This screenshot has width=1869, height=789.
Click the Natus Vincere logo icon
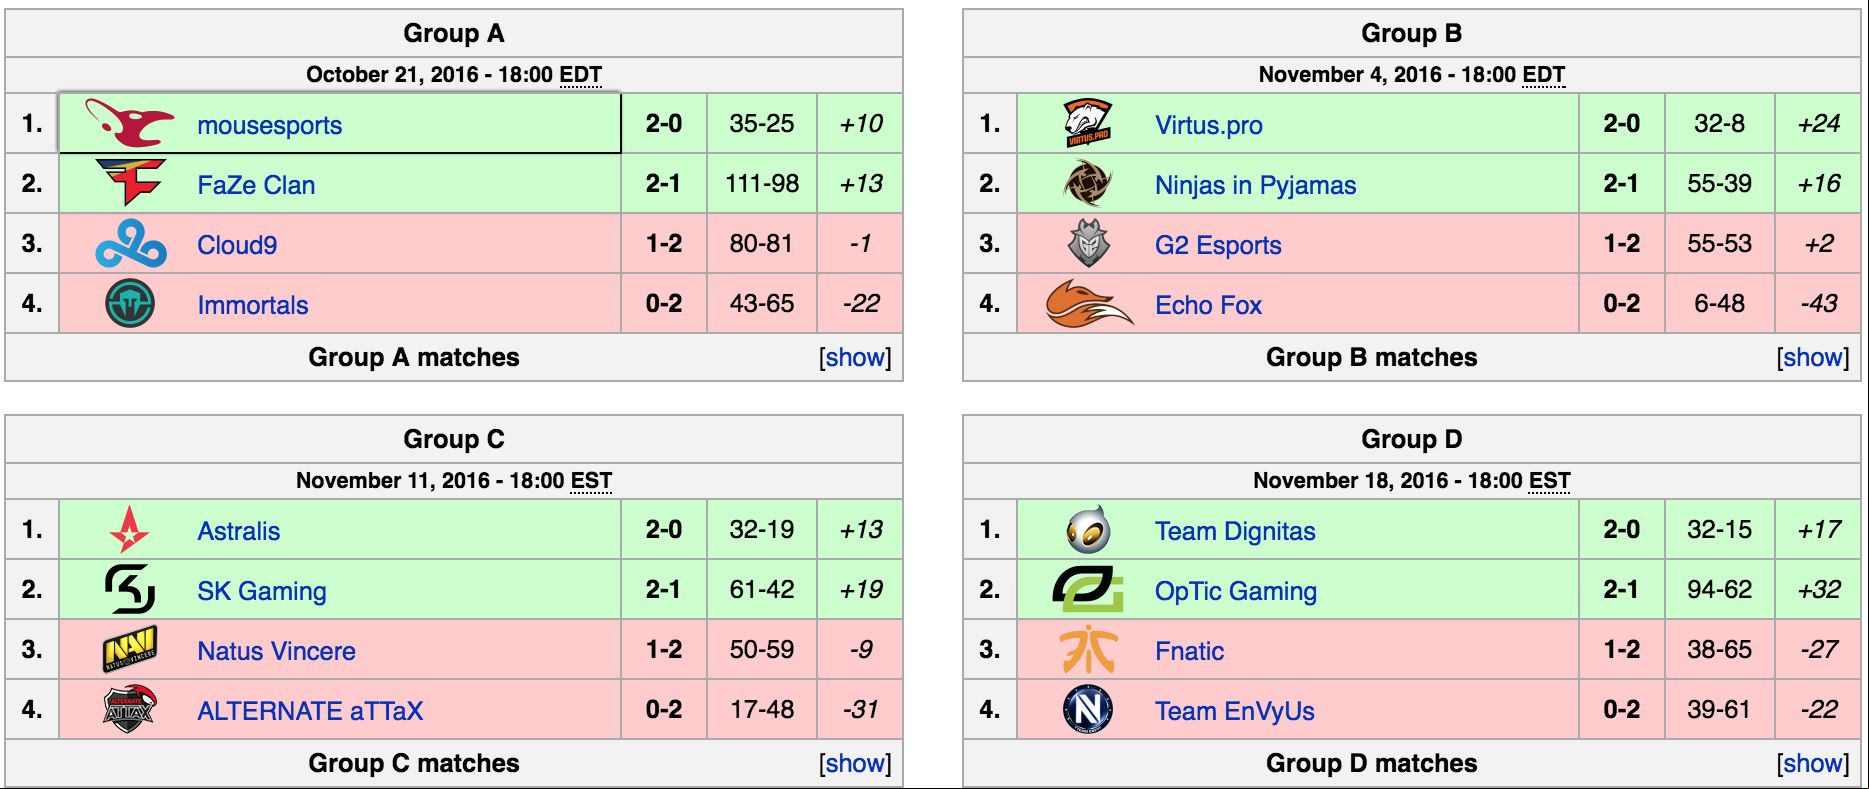coord(130,650)
